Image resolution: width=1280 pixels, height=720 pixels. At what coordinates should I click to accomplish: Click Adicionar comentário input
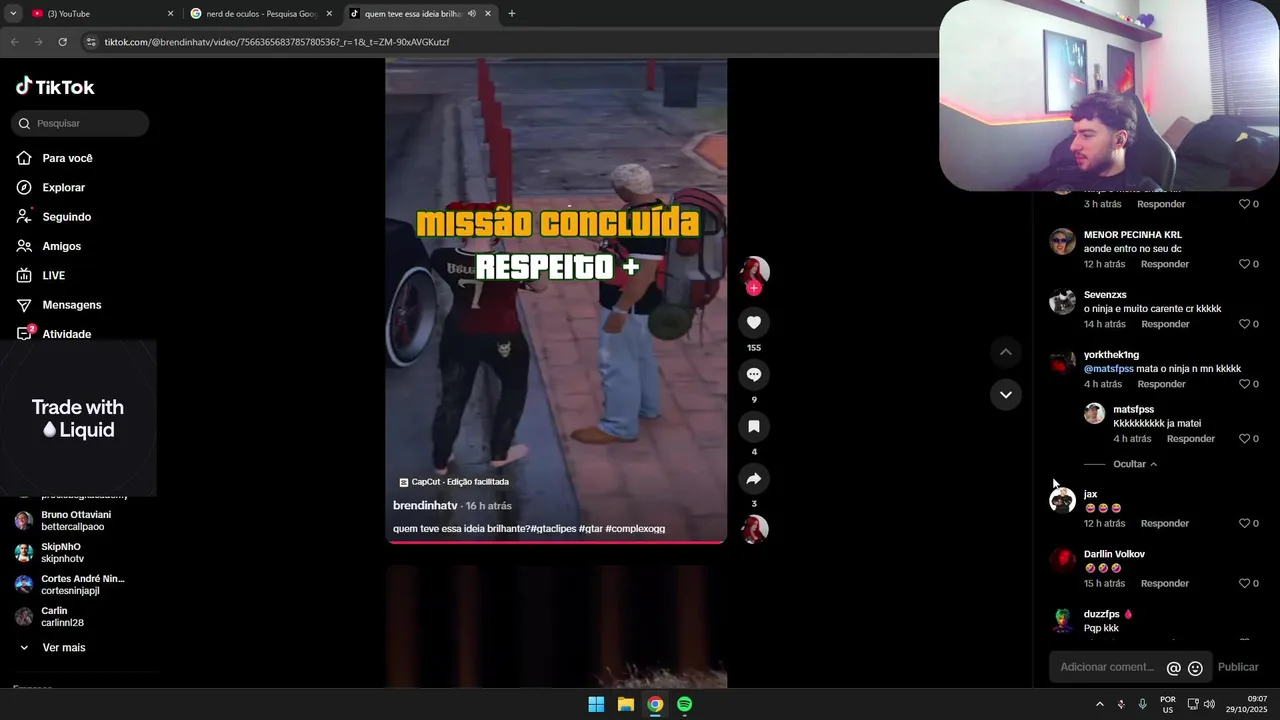tap(1108, 667)
